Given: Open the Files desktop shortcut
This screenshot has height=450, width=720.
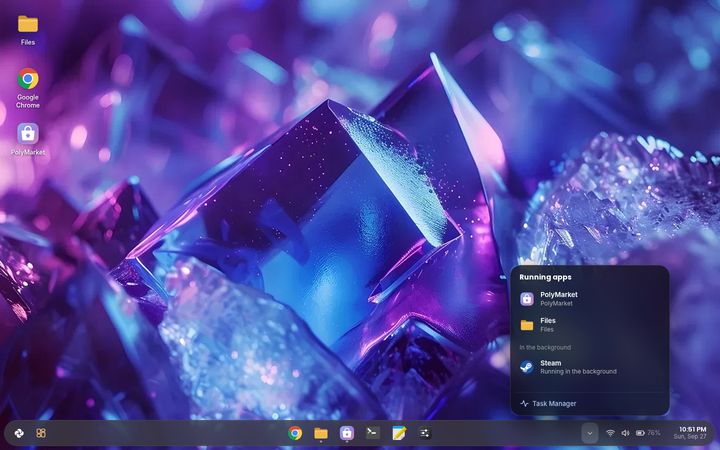Looking at the screenshot, I should [x=28, y=30].
